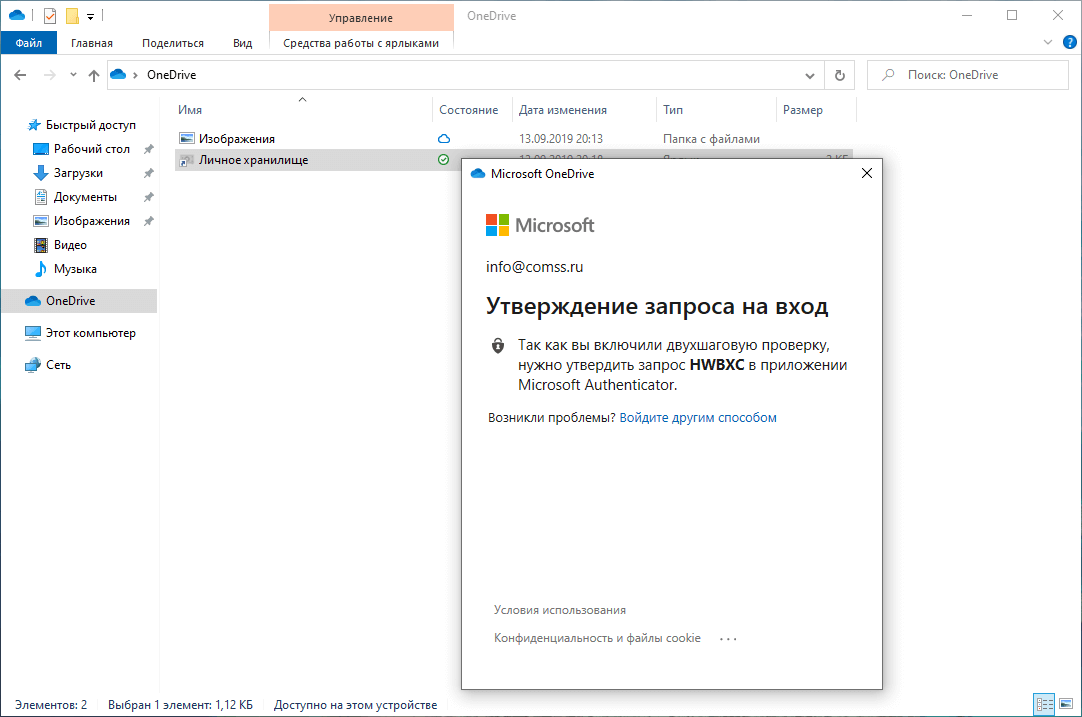This screenshot has height=717, width=1082.
Task: Click the OneDrive cloud icon in the title bar
Action: (17, 15)
